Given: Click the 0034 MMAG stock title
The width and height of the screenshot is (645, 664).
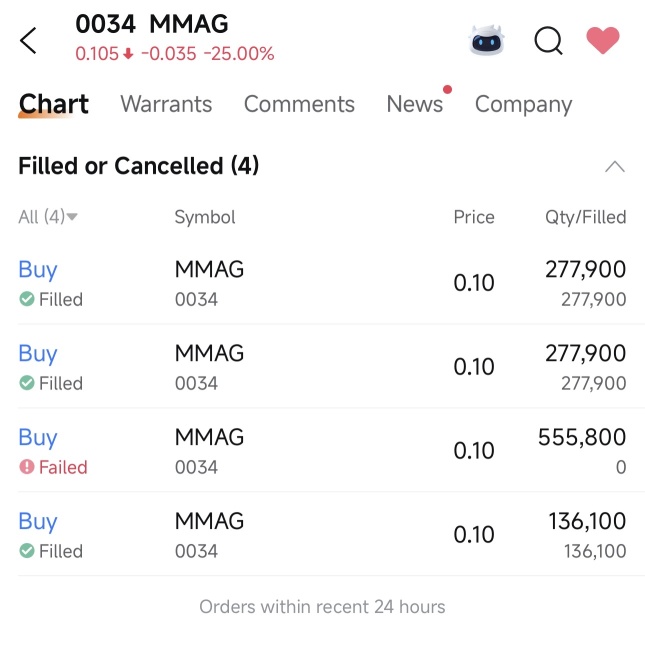Looking at the screenshot, I should pyautogui.click(x=152, y=24).
